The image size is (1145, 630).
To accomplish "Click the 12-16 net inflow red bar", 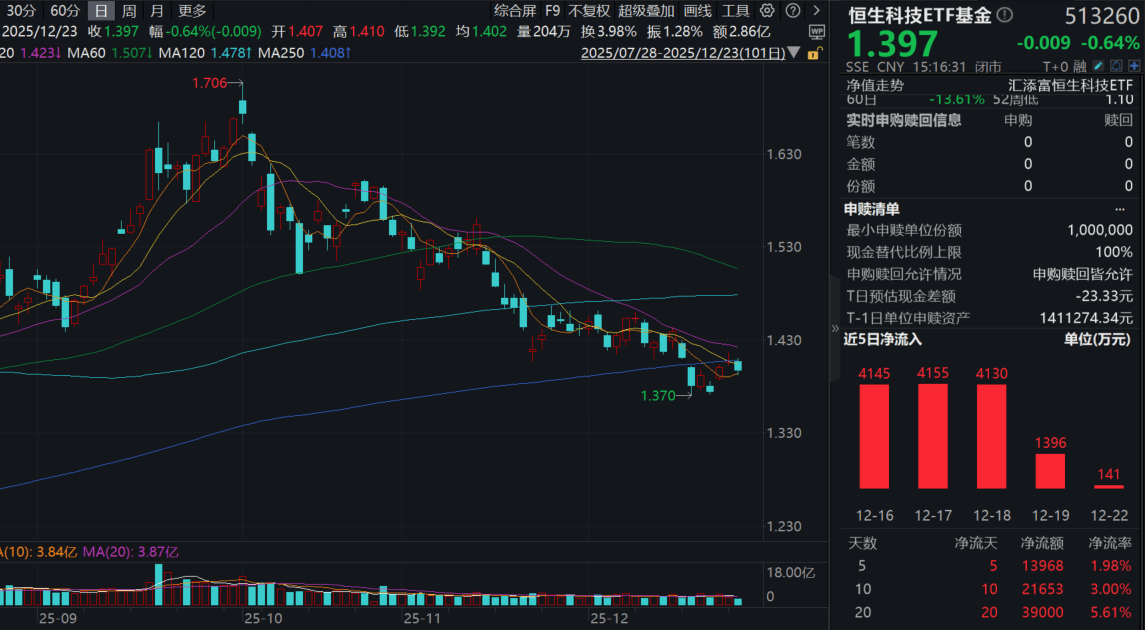I will pos(874,436).
